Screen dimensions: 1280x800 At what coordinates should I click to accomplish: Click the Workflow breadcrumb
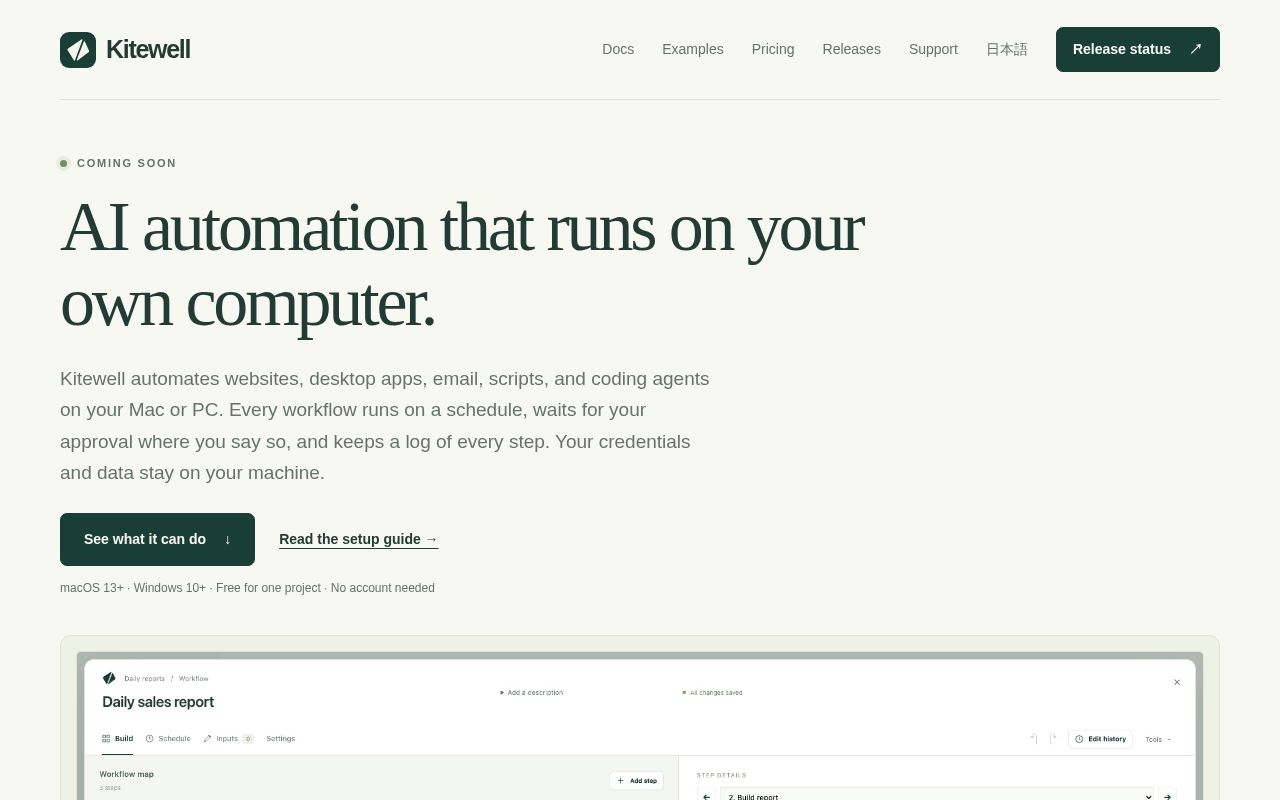click(194, 678)
